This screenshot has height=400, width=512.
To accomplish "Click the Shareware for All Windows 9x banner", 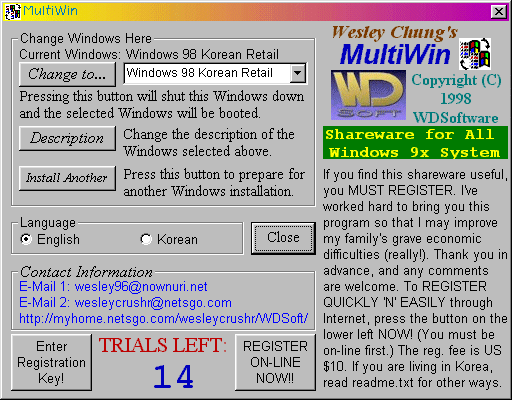I will (x=415, y=143).
